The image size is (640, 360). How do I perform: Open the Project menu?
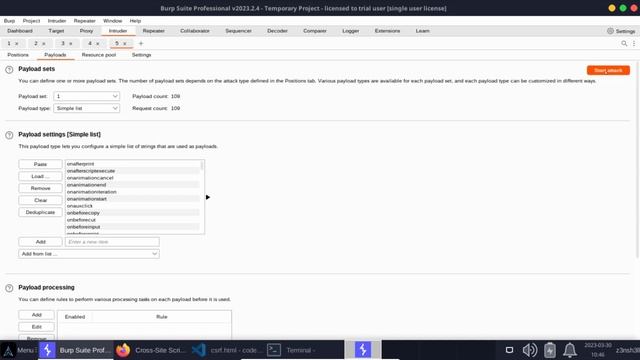[31, 21]
